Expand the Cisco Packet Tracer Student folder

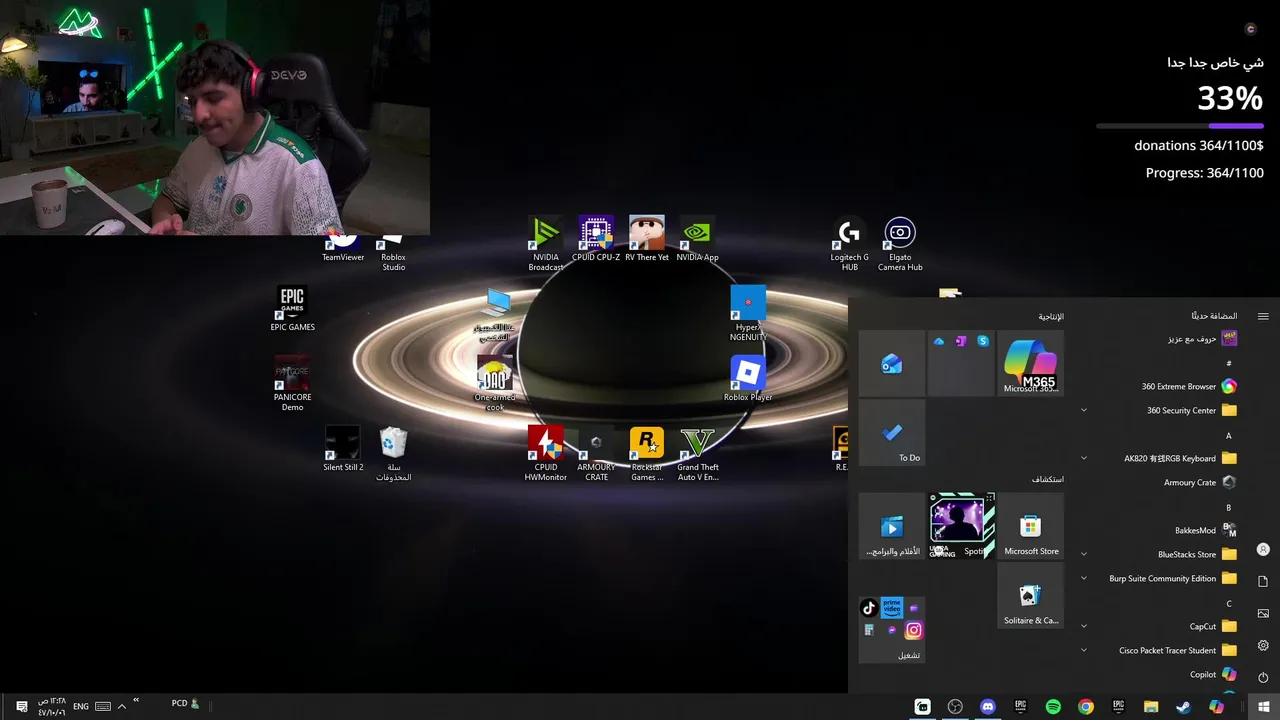[x=1161, y=650]
